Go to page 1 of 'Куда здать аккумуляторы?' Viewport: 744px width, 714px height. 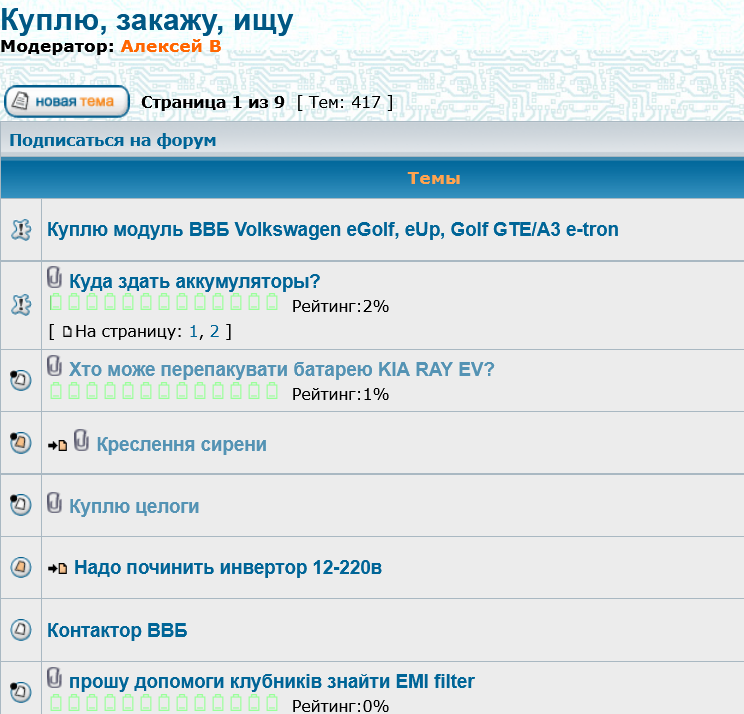point(194,330)
